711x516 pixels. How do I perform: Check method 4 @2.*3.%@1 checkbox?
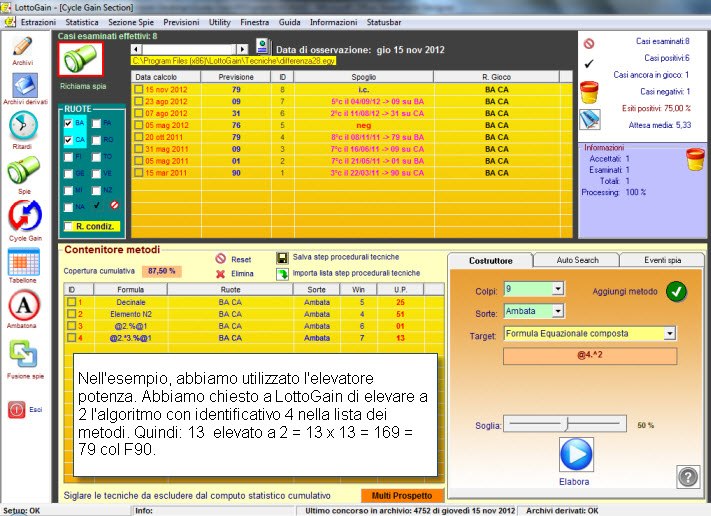point(72,338)
